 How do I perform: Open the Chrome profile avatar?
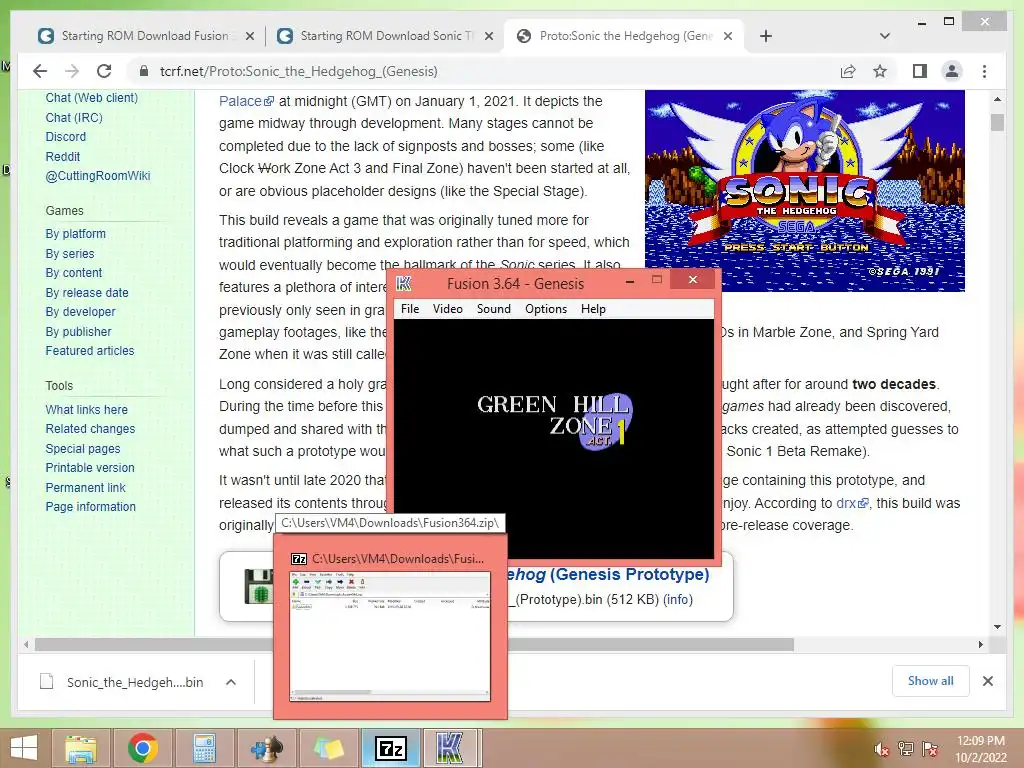(x=952, y=71)
